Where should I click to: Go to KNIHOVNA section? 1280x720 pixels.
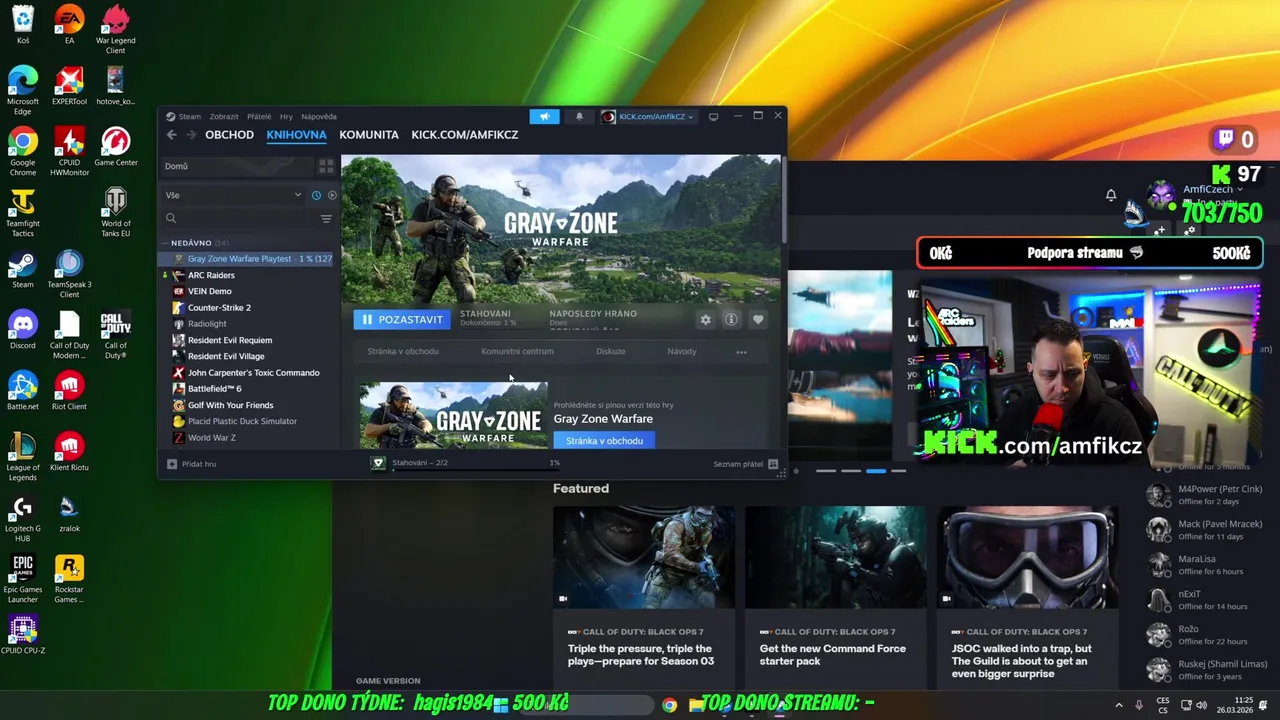296,135
